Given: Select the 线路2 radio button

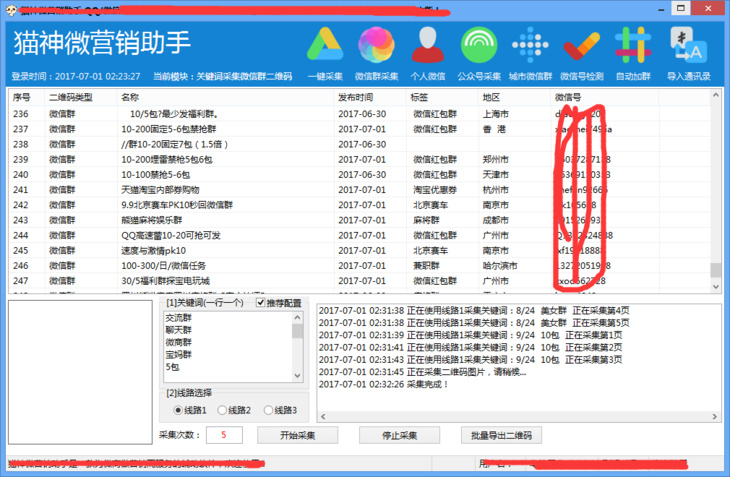Looking at the screenshot, I should pos(222,410).
